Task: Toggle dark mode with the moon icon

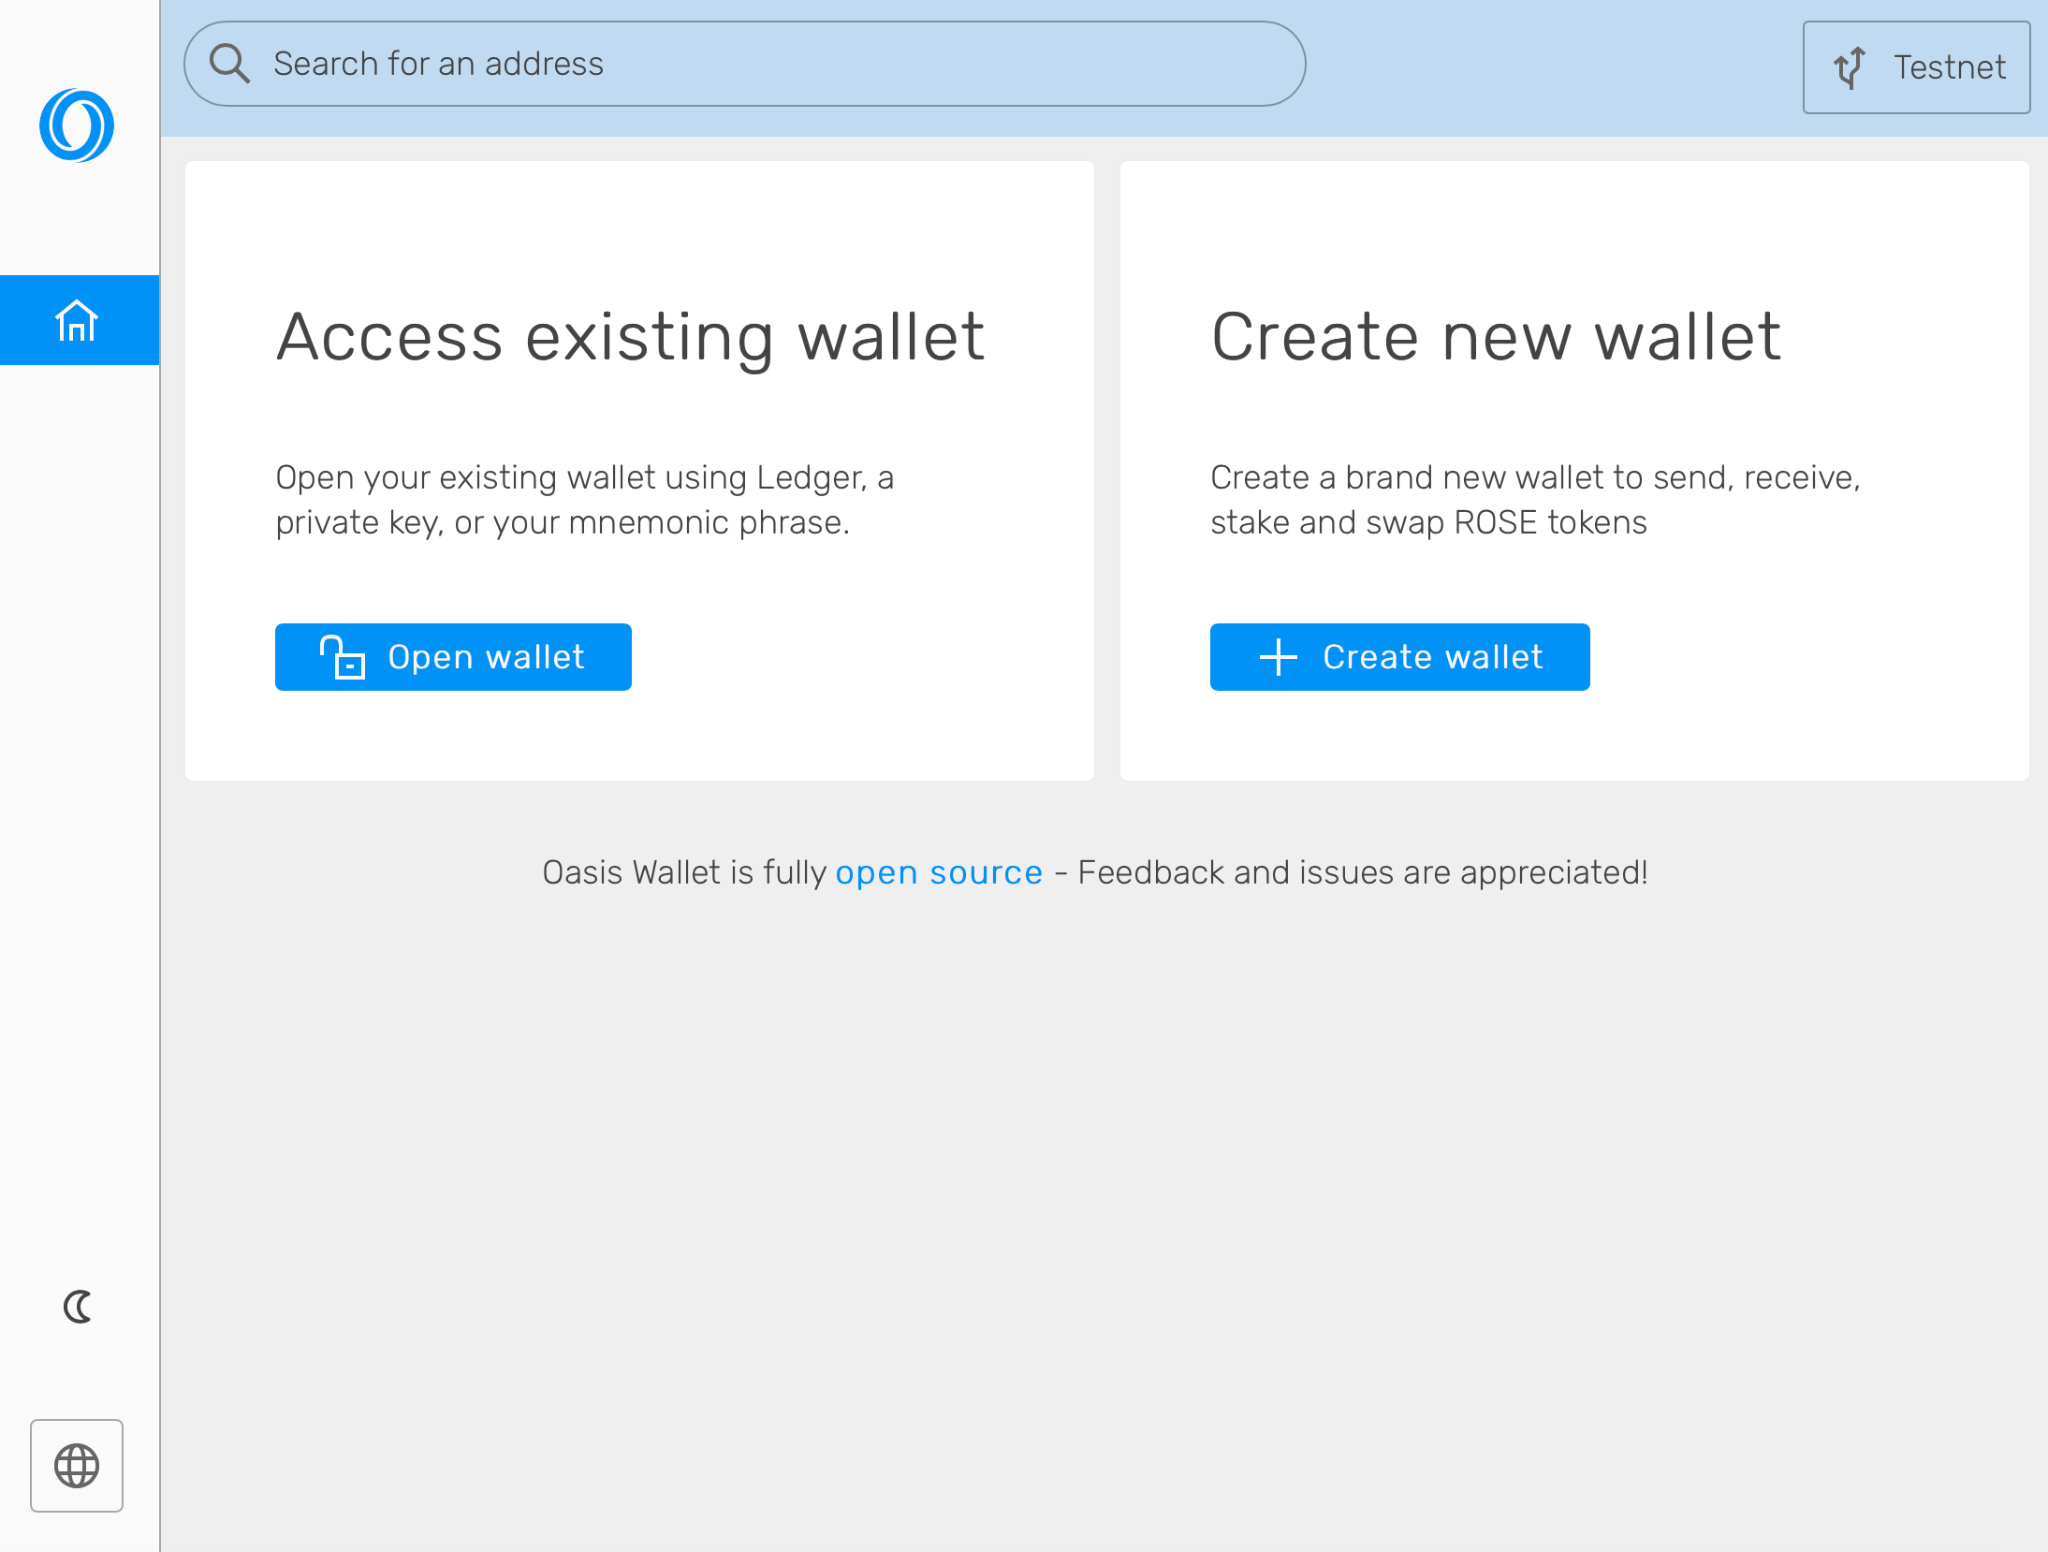Action: pyautogui.click(x=77, y=1306)
